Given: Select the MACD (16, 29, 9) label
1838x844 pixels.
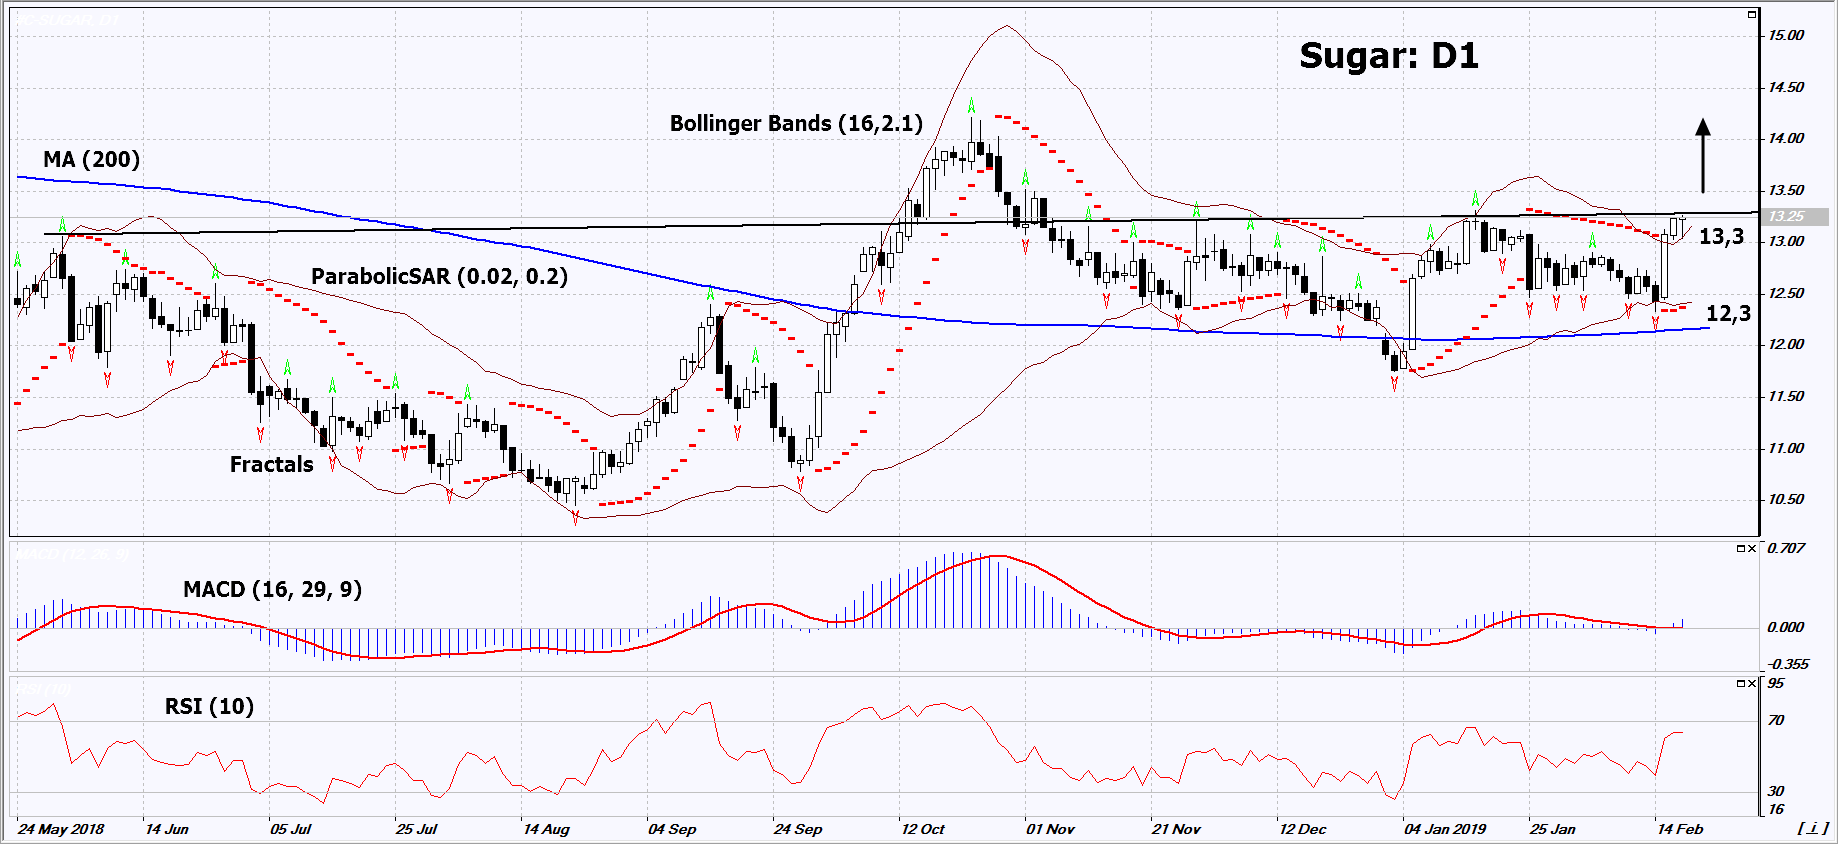Looking at the screenshot, I should 272,590.
